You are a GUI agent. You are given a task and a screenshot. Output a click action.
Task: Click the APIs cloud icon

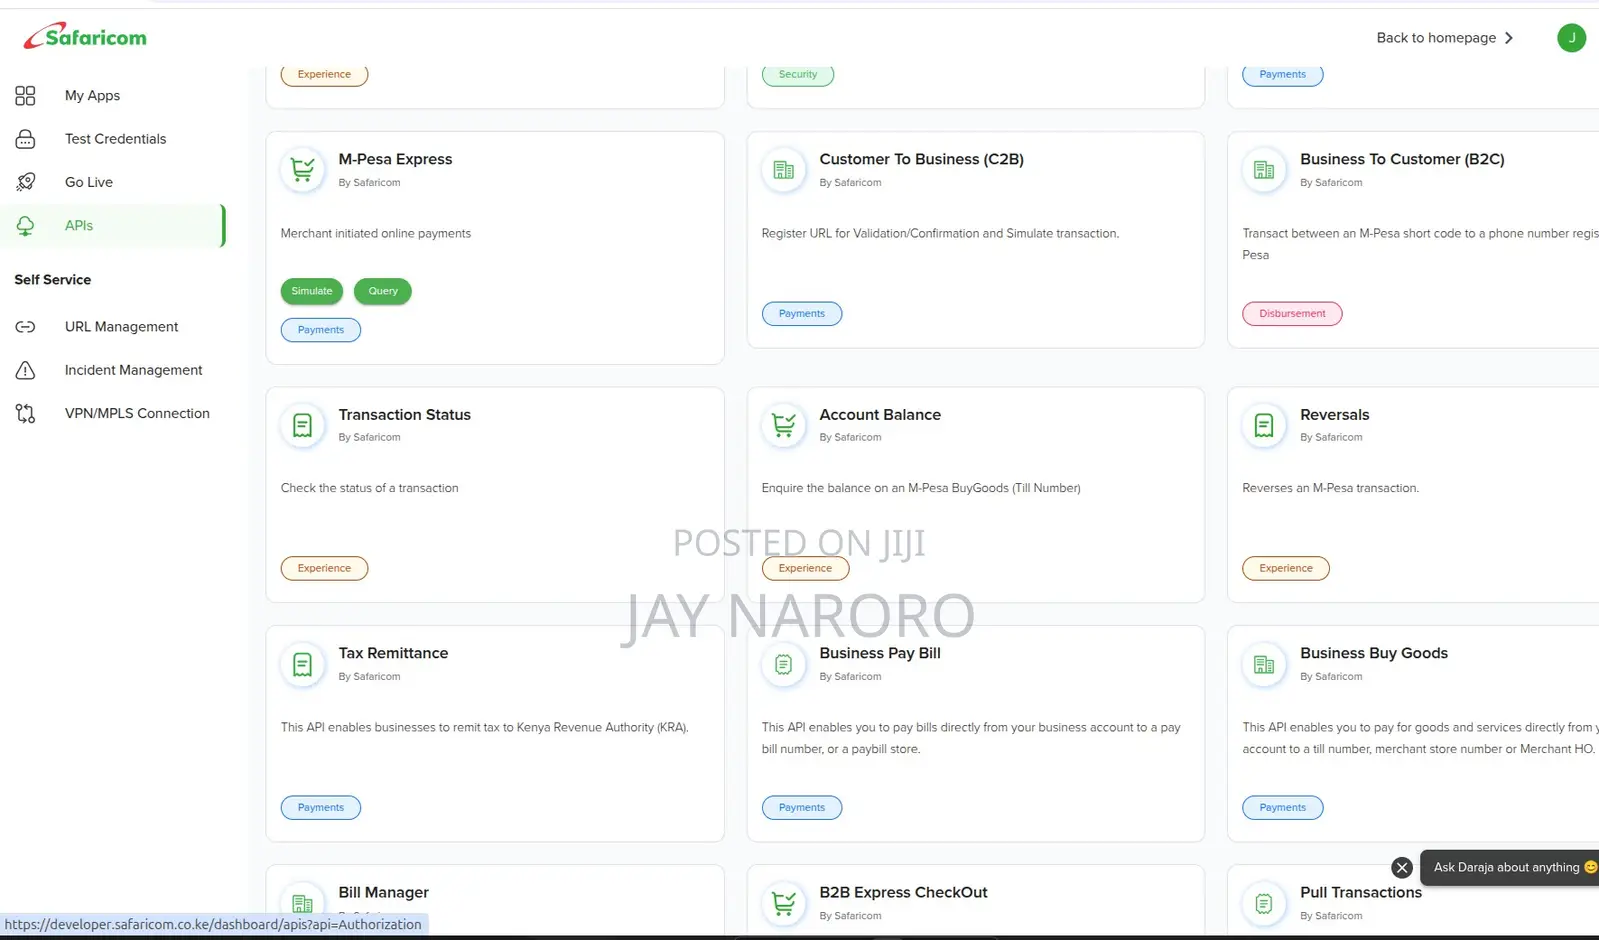(25, 226)
